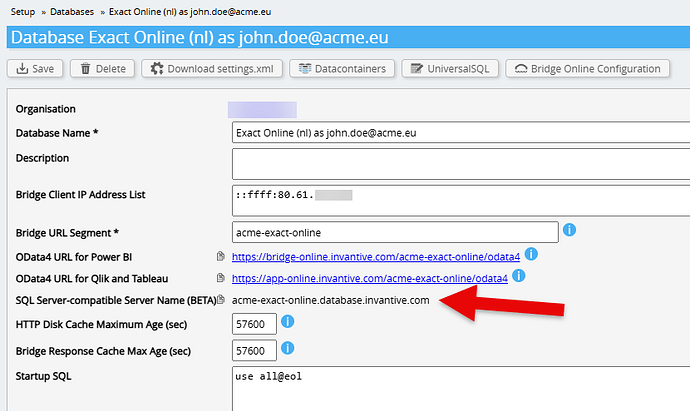Viewport: 690px width, 411px height.
Task: Click the Bridge Client IP Address List label
Action: click(81, 194)
